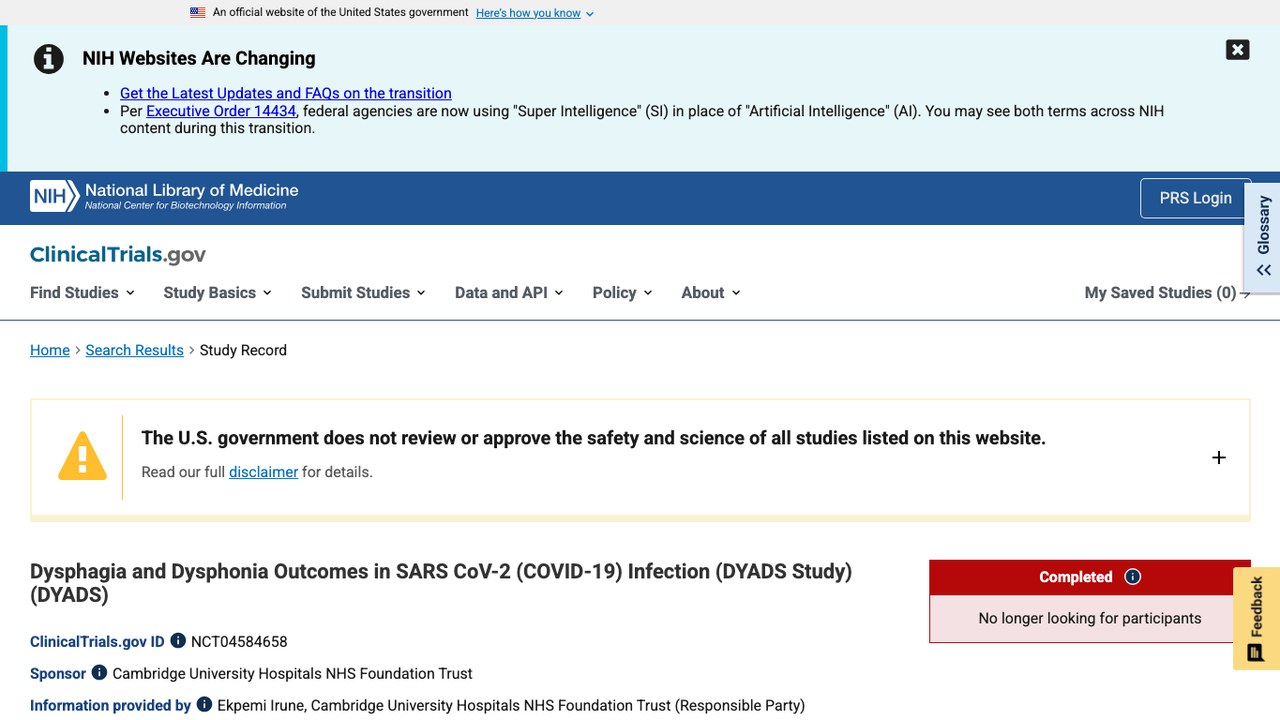Open the Data and API menu

[x=509, y=293]
